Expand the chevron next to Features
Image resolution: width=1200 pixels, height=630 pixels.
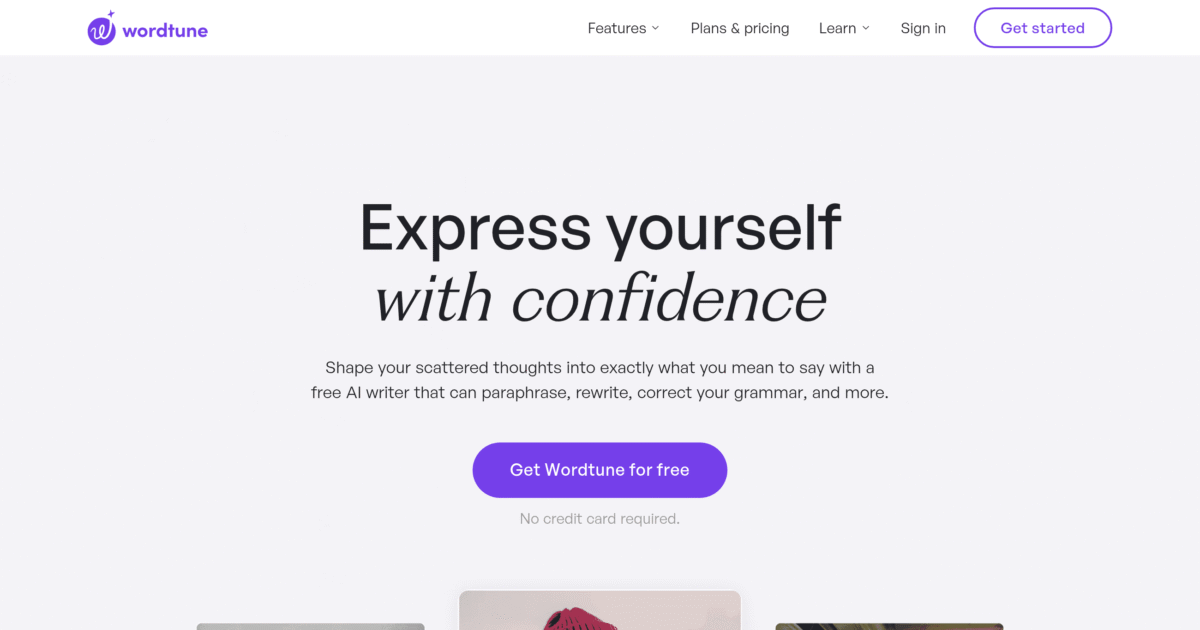click(656, 28)
